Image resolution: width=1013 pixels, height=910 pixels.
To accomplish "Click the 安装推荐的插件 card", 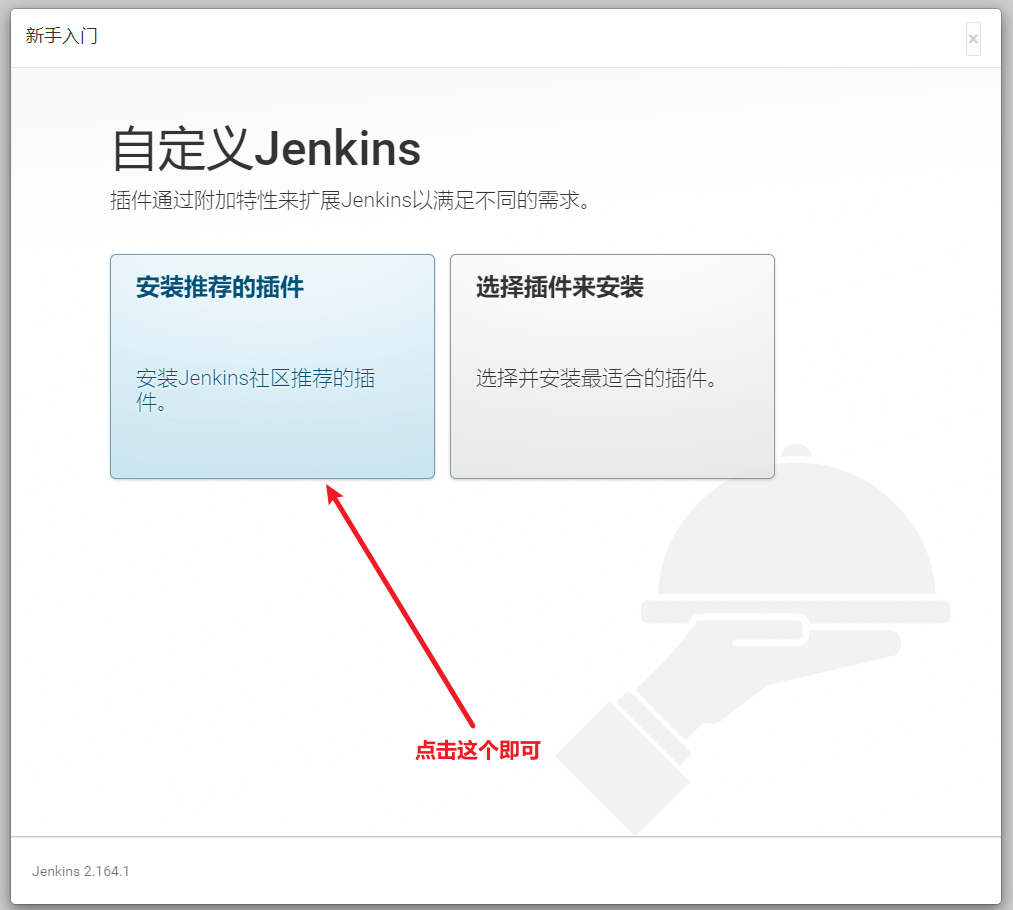I will tap(272, 366).
